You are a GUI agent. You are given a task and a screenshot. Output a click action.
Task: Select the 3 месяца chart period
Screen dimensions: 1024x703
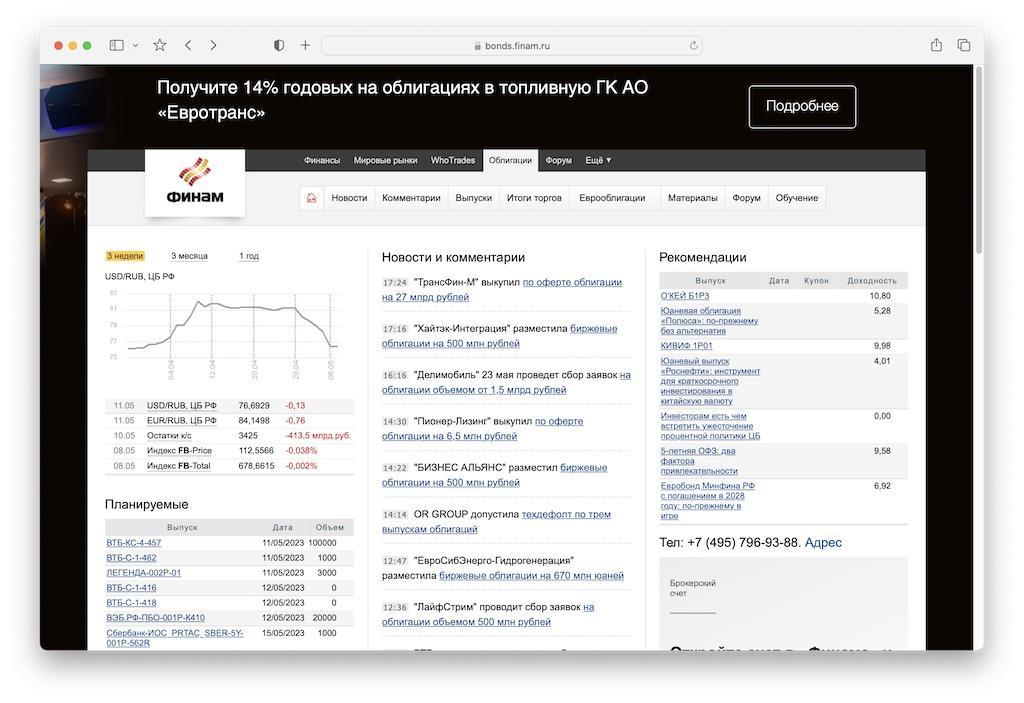click(189, 256)
